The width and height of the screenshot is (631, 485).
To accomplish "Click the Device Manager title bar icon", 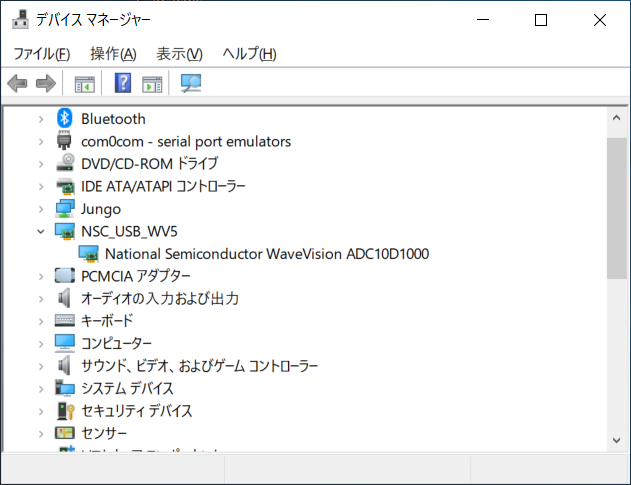I will (20, 19).
